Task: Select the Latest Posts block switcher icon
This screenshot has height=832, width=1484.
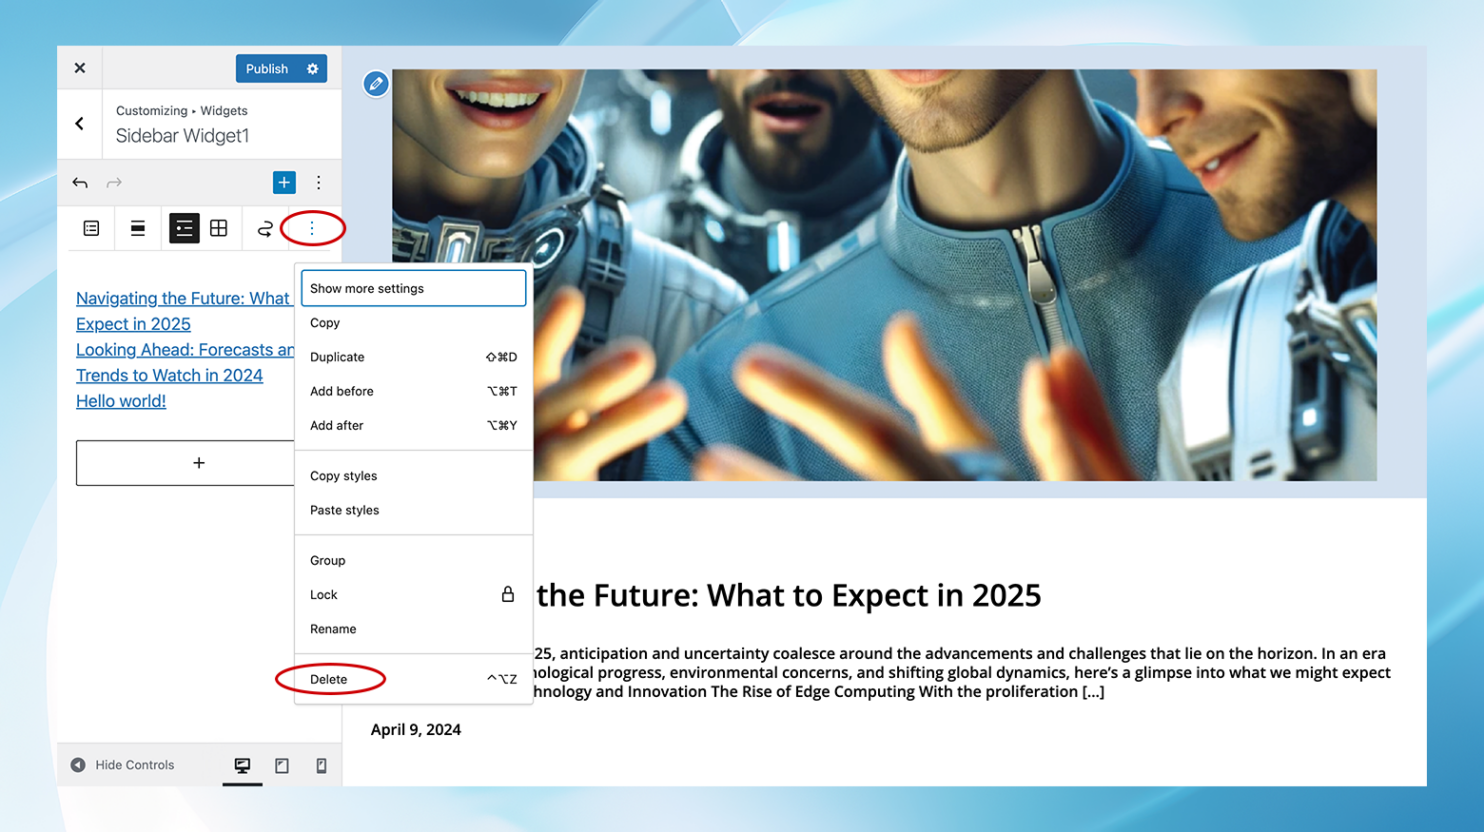Action: [91, 228]
